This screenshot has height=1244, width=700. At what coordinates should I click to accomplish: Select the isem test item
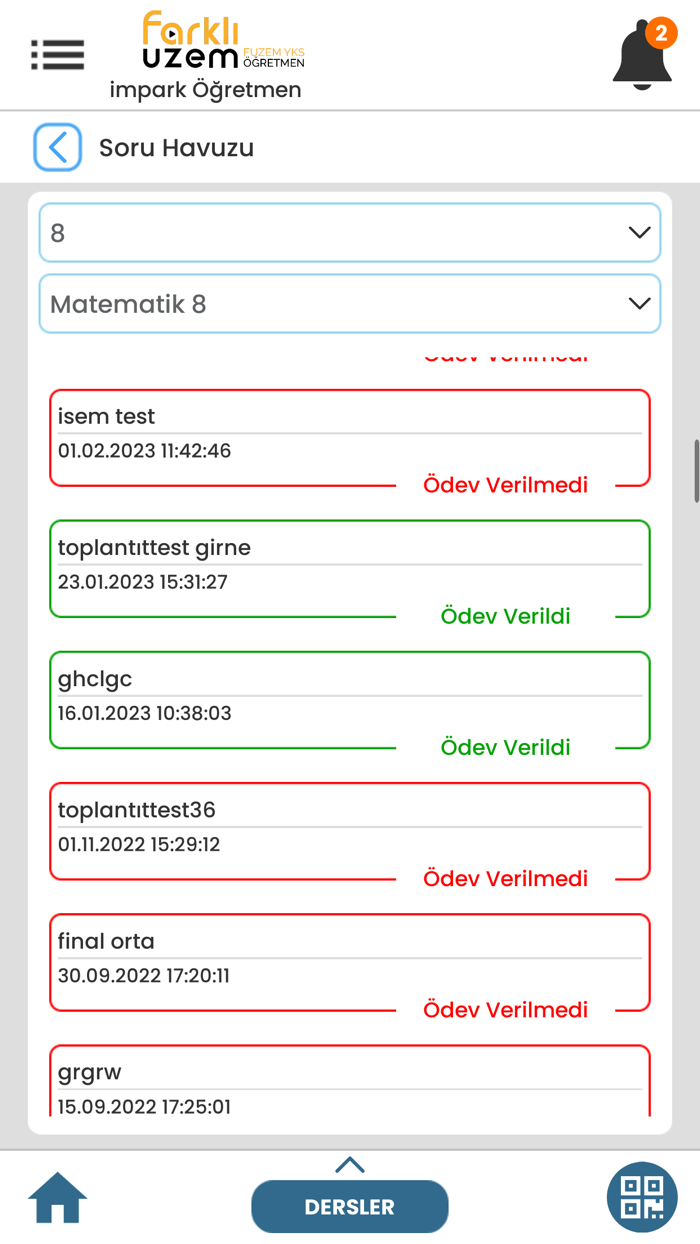(350, 437)
